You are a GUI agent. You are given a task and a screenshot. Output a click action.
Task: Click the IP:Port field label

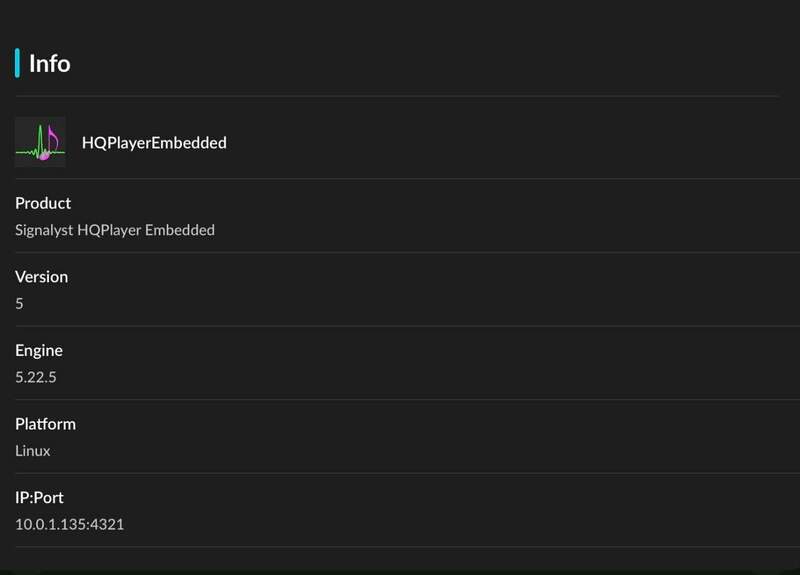tap(40, 497)
